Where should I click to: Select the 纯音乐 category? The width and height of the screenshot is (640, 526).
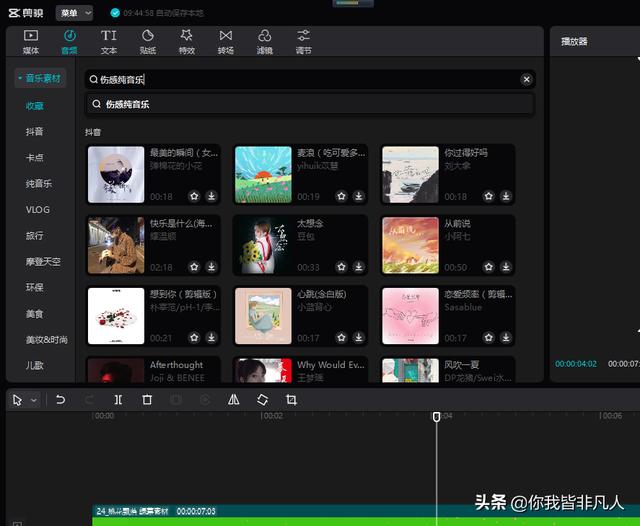point(39,184)
